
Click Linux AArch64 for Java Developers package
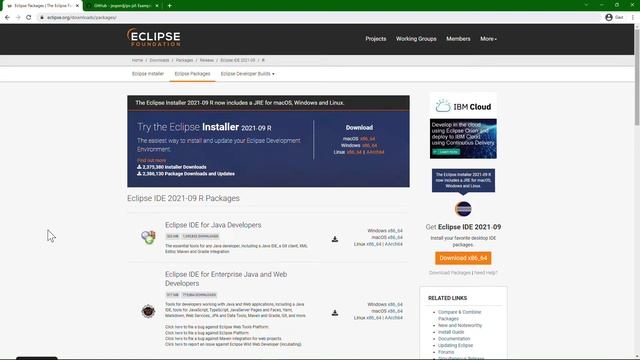(394, 244)
